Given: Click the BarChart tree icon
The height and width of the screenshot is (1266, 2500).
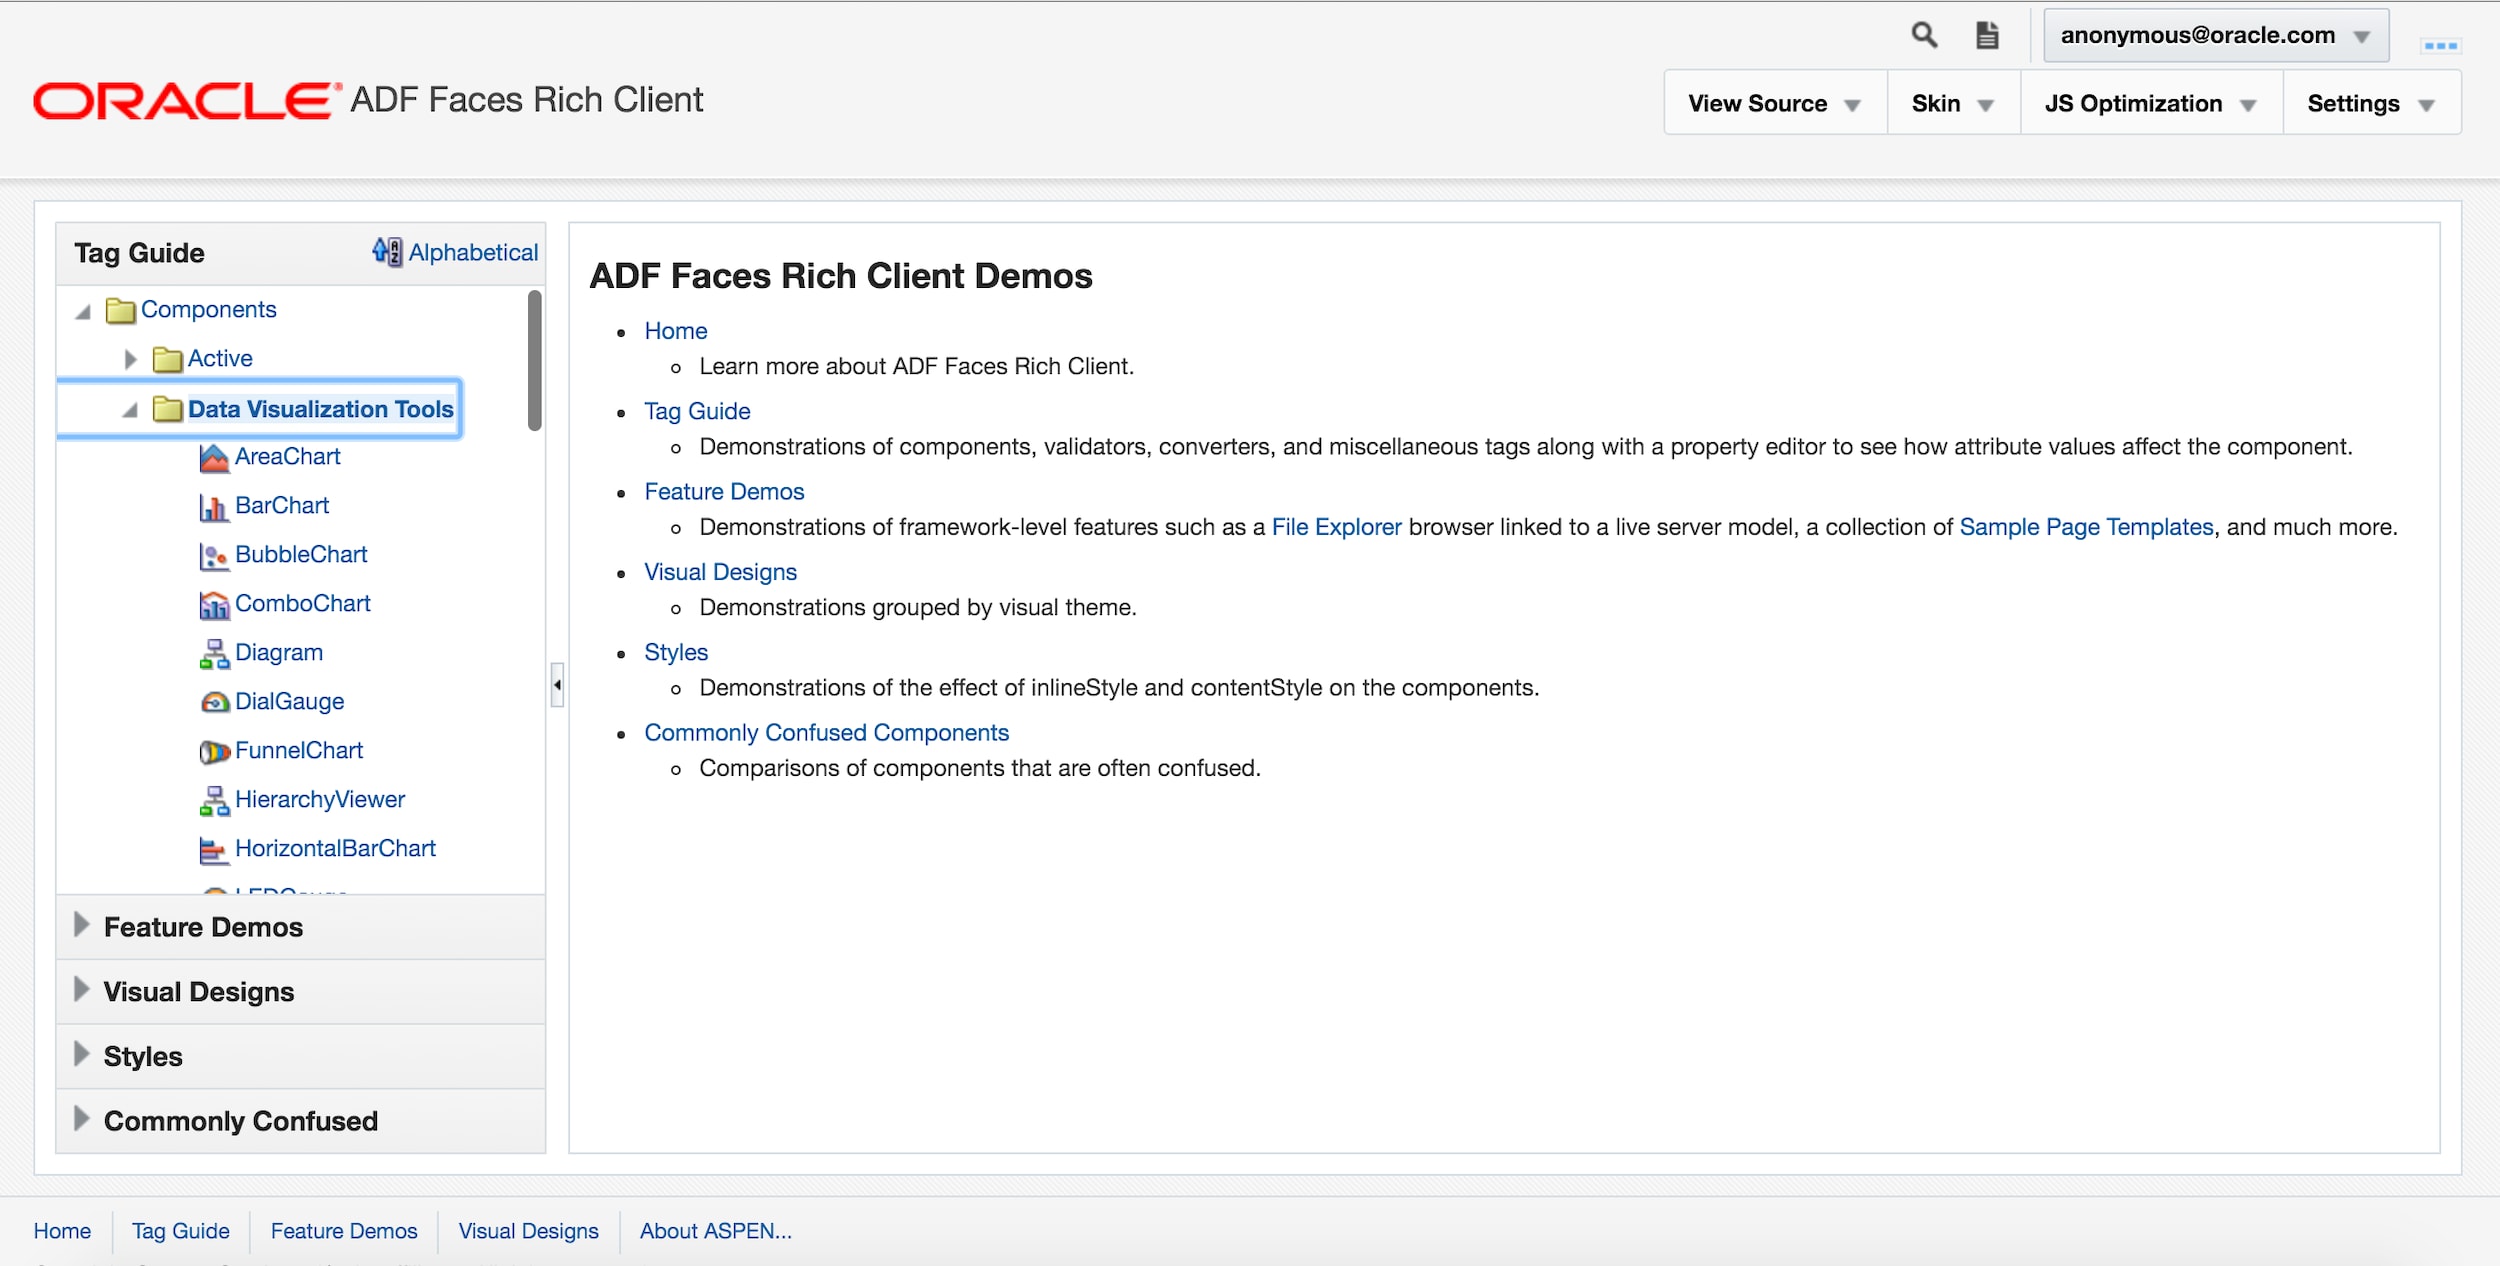Looking at the screenshot, I should tap(213, 507).
